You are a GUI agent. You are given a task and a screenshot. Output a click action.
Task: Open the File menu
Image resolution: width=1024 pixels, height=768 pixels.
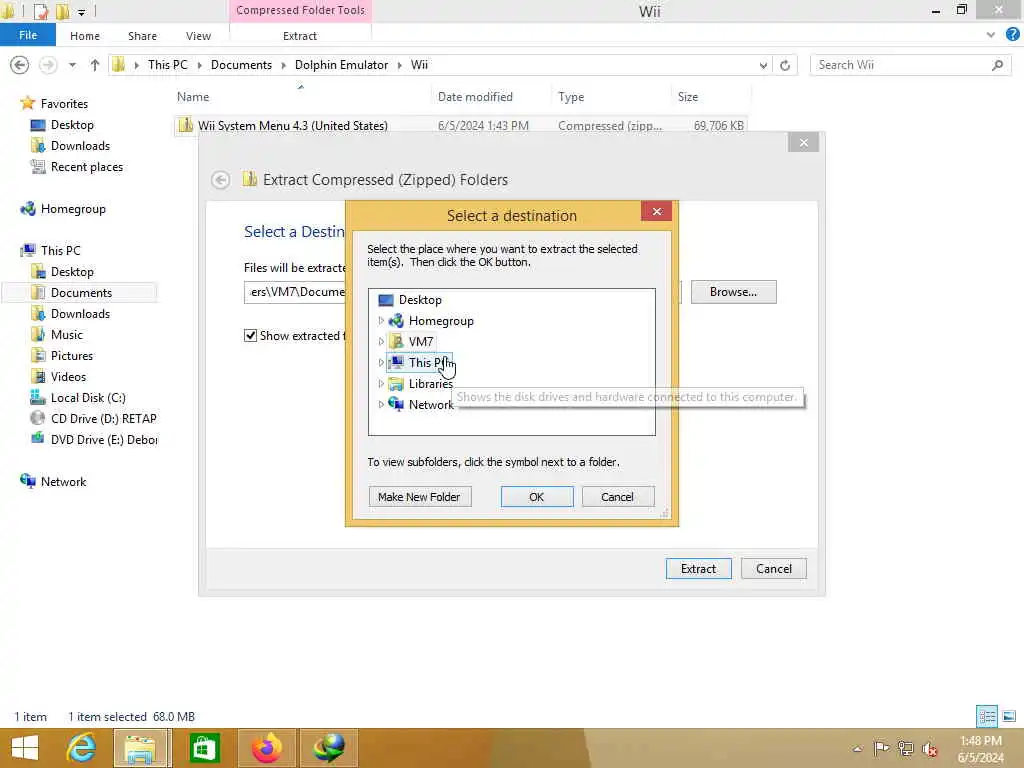28,35
